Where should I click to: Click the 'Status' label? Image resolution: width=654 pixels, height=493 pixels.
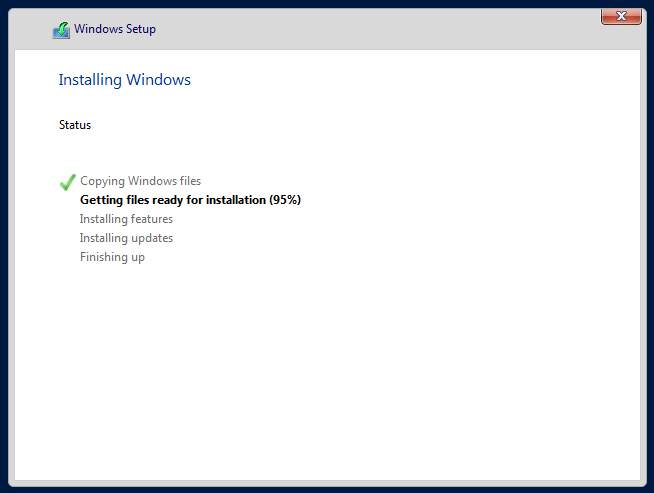pyautogui.click(x=75, y=125)
